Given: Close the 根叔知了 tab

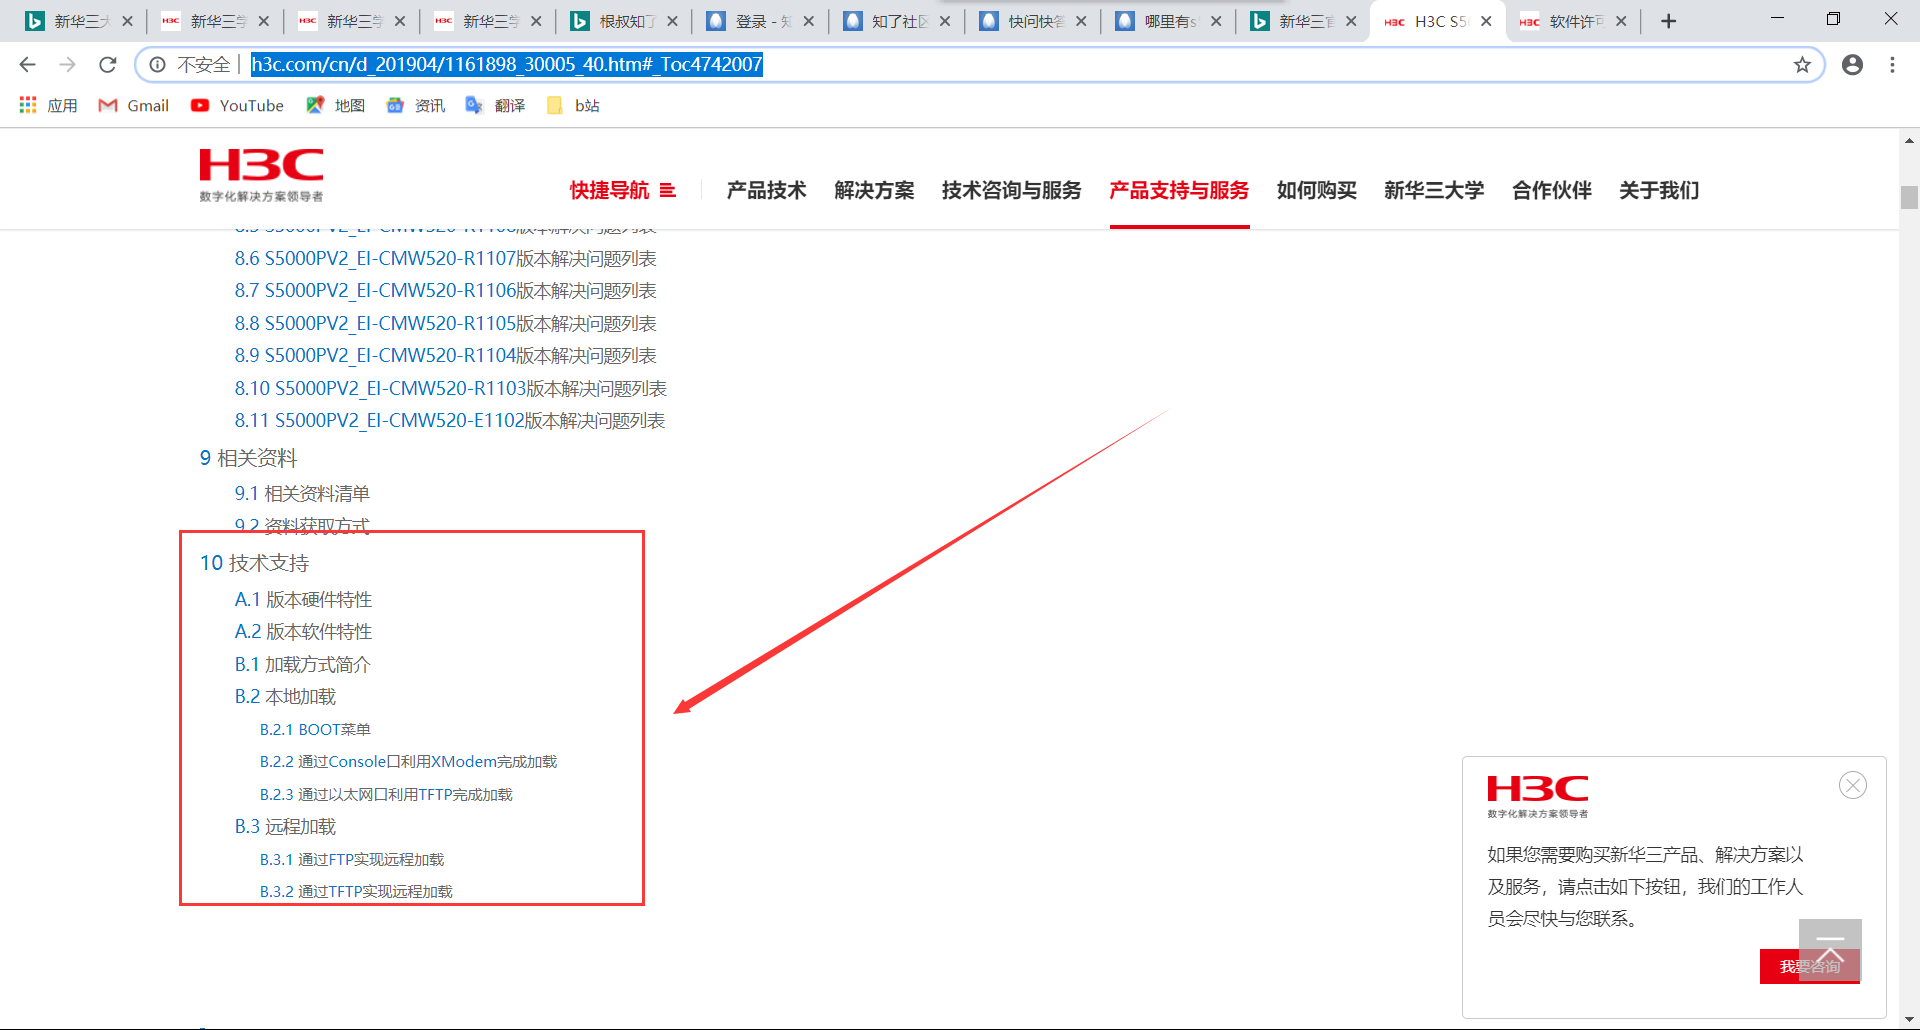Looking at the screenshot, I should click(672, 21).
